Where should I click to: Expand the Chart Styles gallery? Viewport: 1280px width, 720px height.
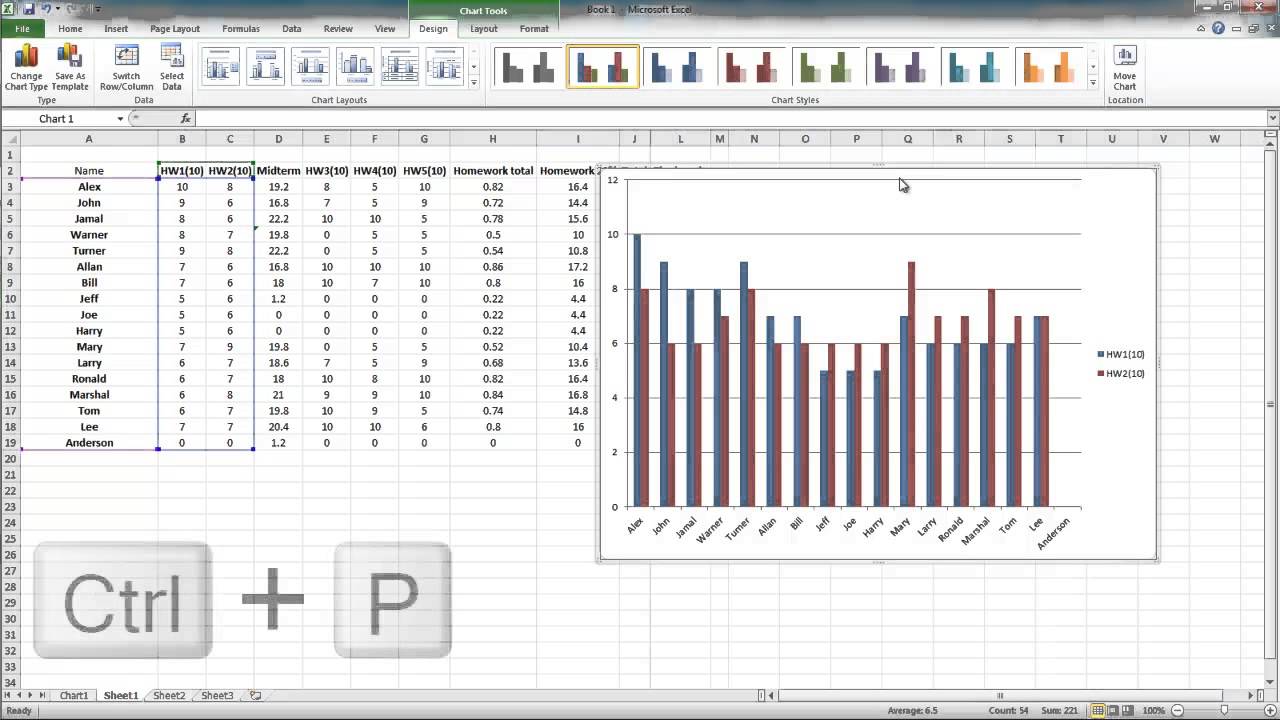pos(1093,82)
